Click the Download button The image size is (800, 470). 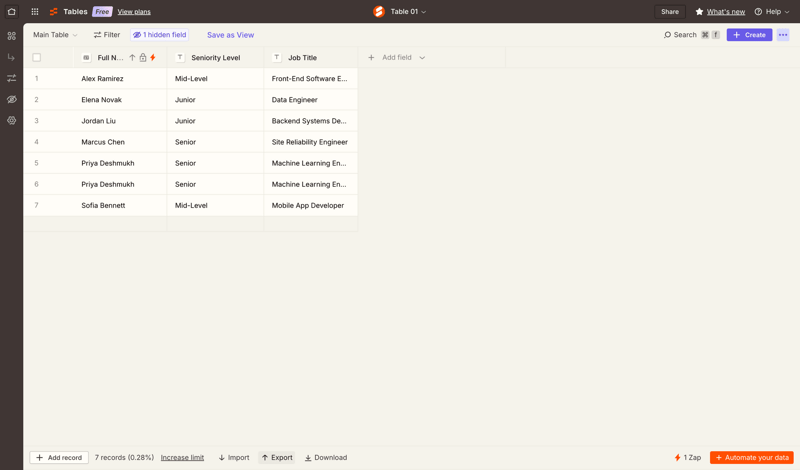[326, 458]
